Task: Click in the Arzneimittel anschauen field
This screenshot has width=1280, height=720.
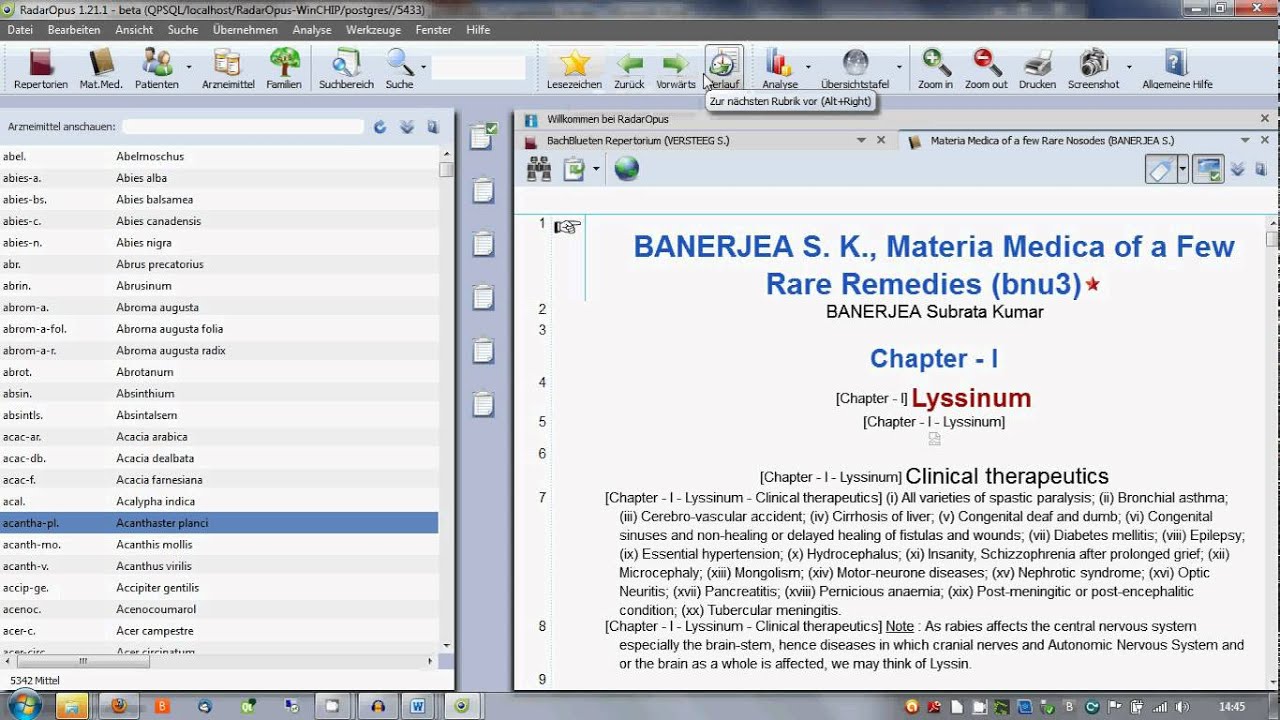Action: tap(243, 127)
